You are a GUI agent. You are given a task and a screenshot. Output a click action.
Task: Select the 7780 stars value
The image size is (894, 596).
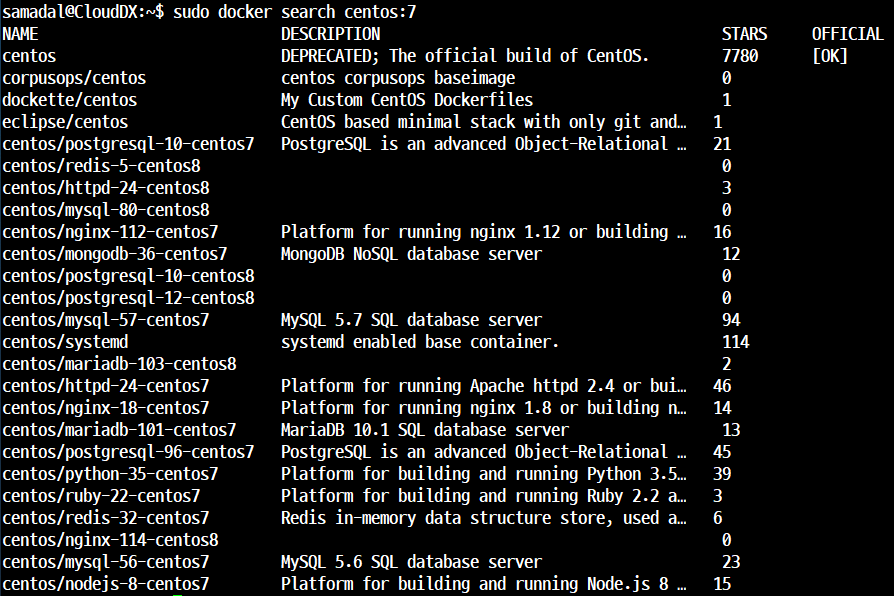point(740,56)
